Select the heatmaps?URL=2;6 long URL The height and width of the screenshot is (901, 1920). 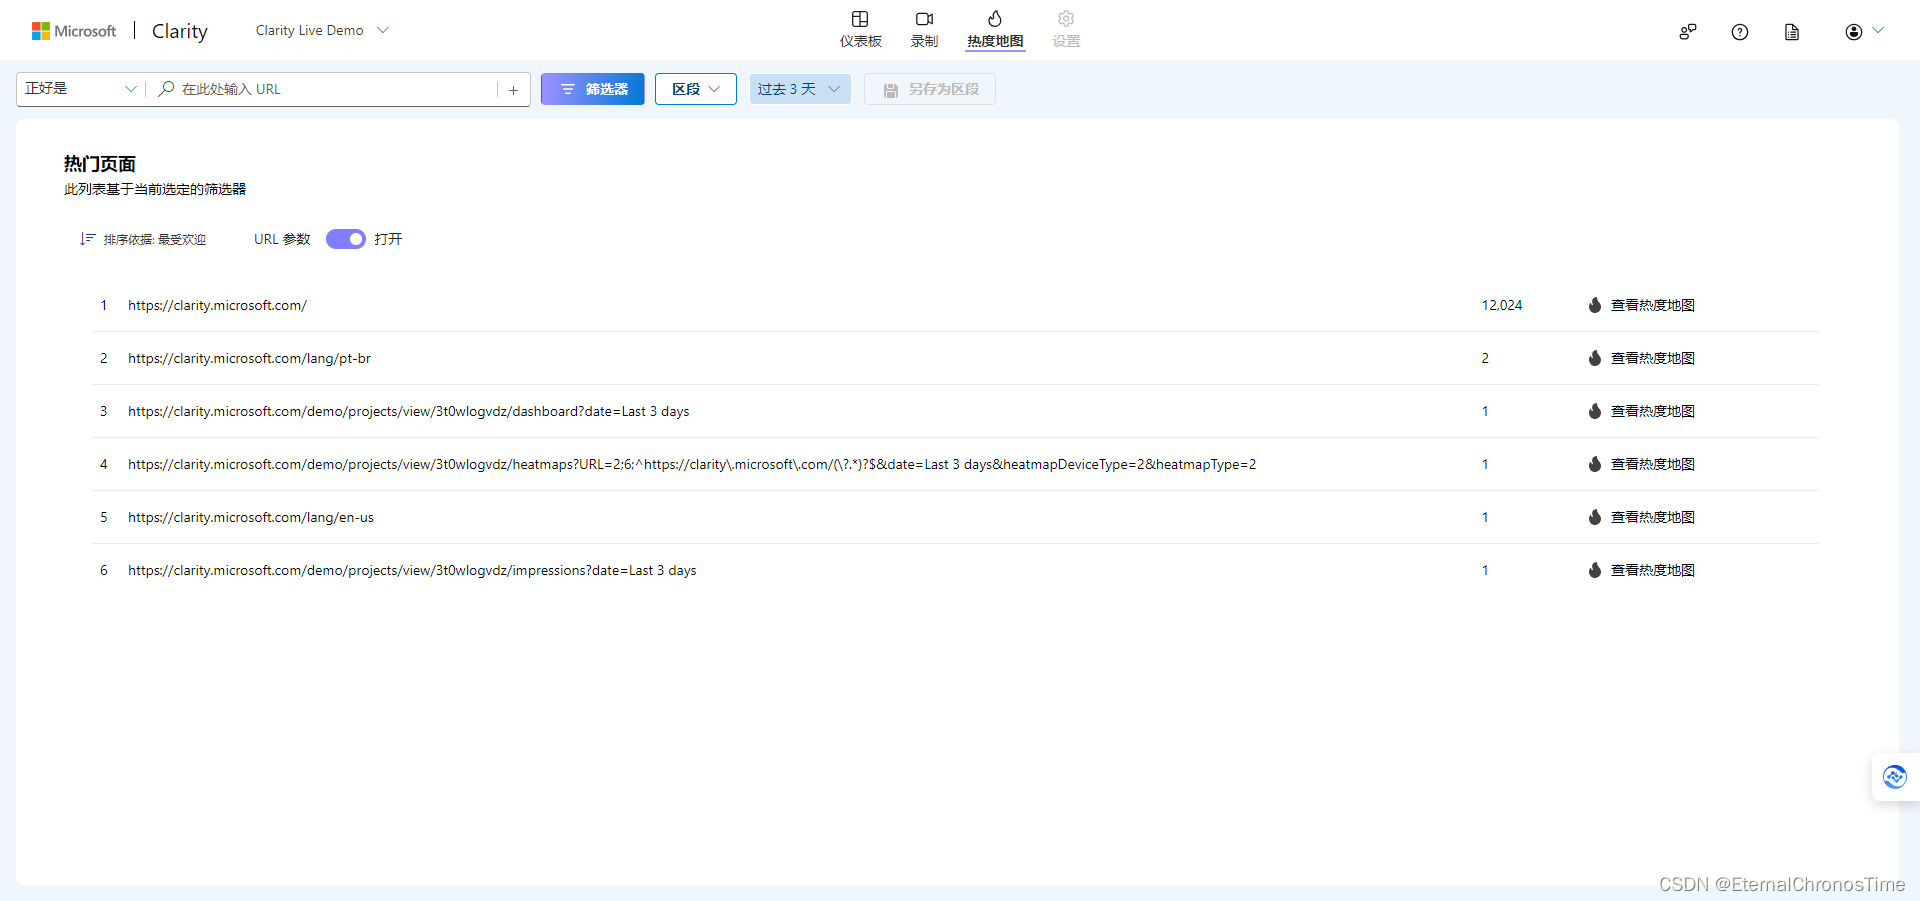692,464
